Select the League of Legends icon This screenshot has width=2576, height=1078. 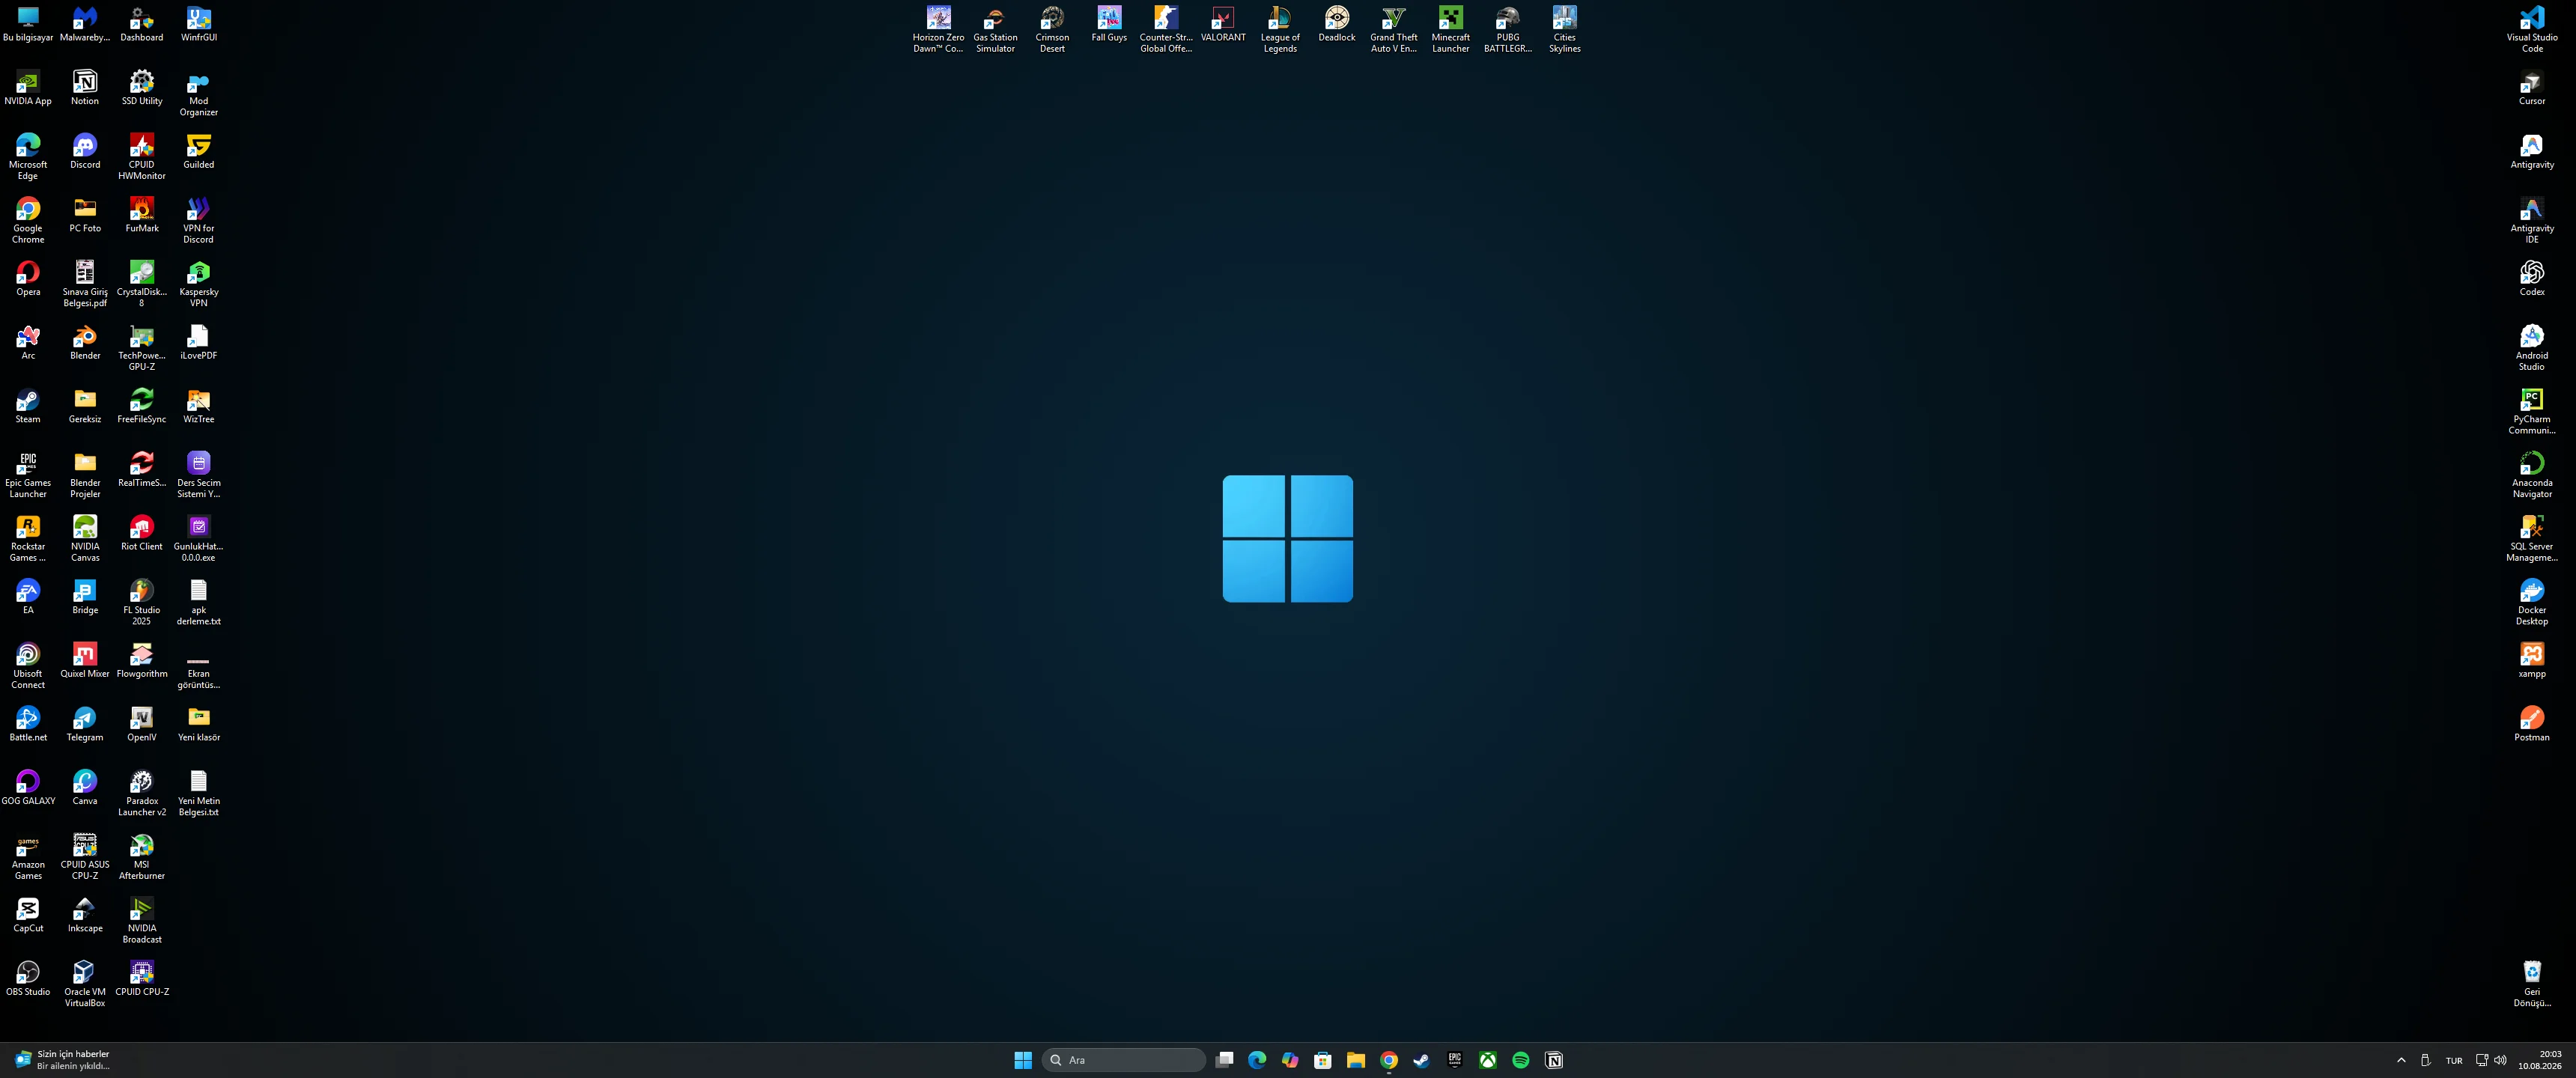tap(1280, 29)
